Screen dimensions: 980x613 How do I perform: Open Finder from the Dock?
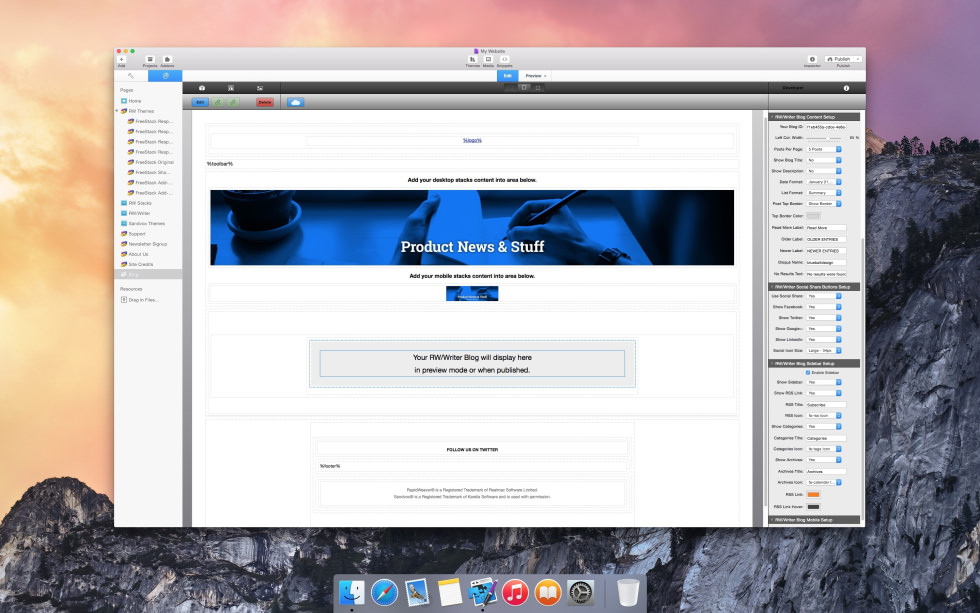[x=352, y=592]
